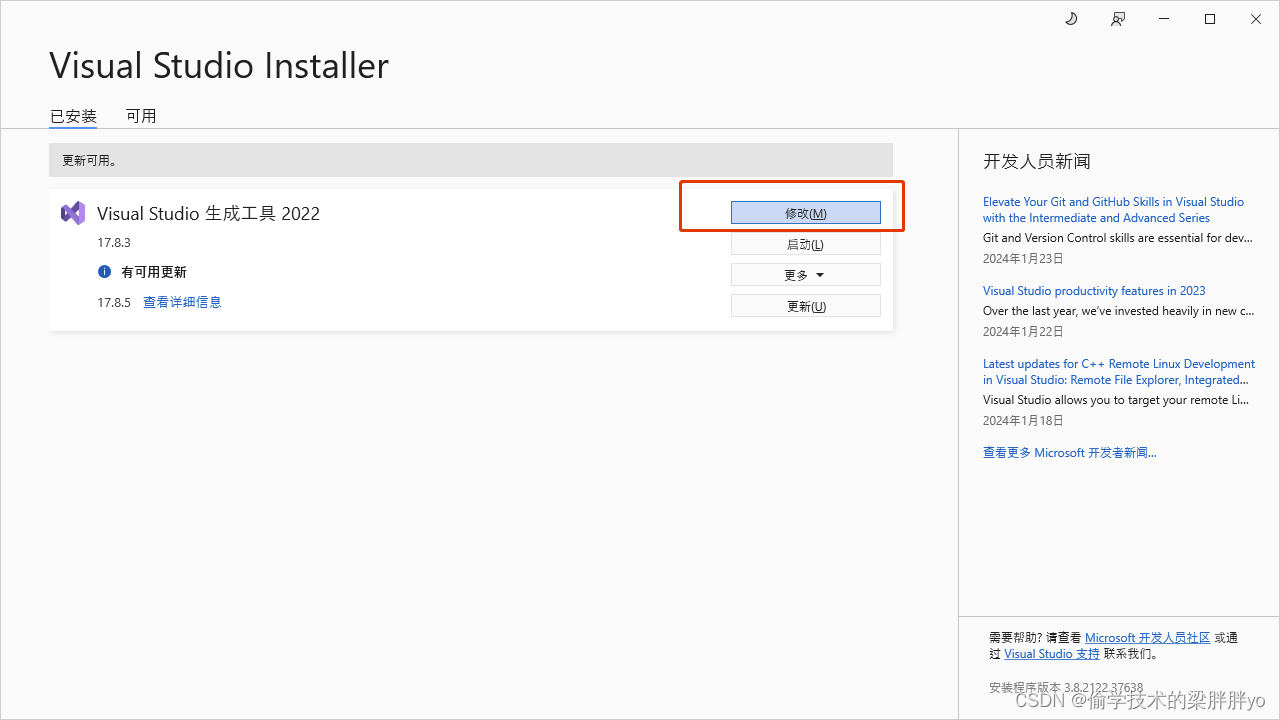Image resolution: width=1280 pixels, height=720 pixels.
Task: Toggle dark theme with the moon icon
Action: (x=1071, y=18)
